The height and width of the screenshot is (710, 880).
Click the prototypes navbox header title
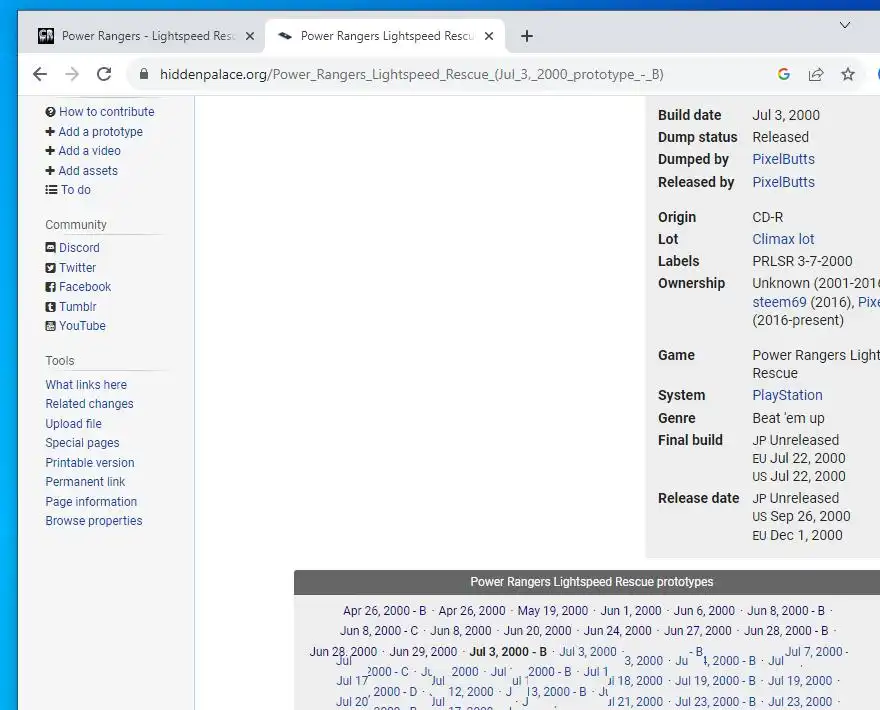[x=592, y=582]
